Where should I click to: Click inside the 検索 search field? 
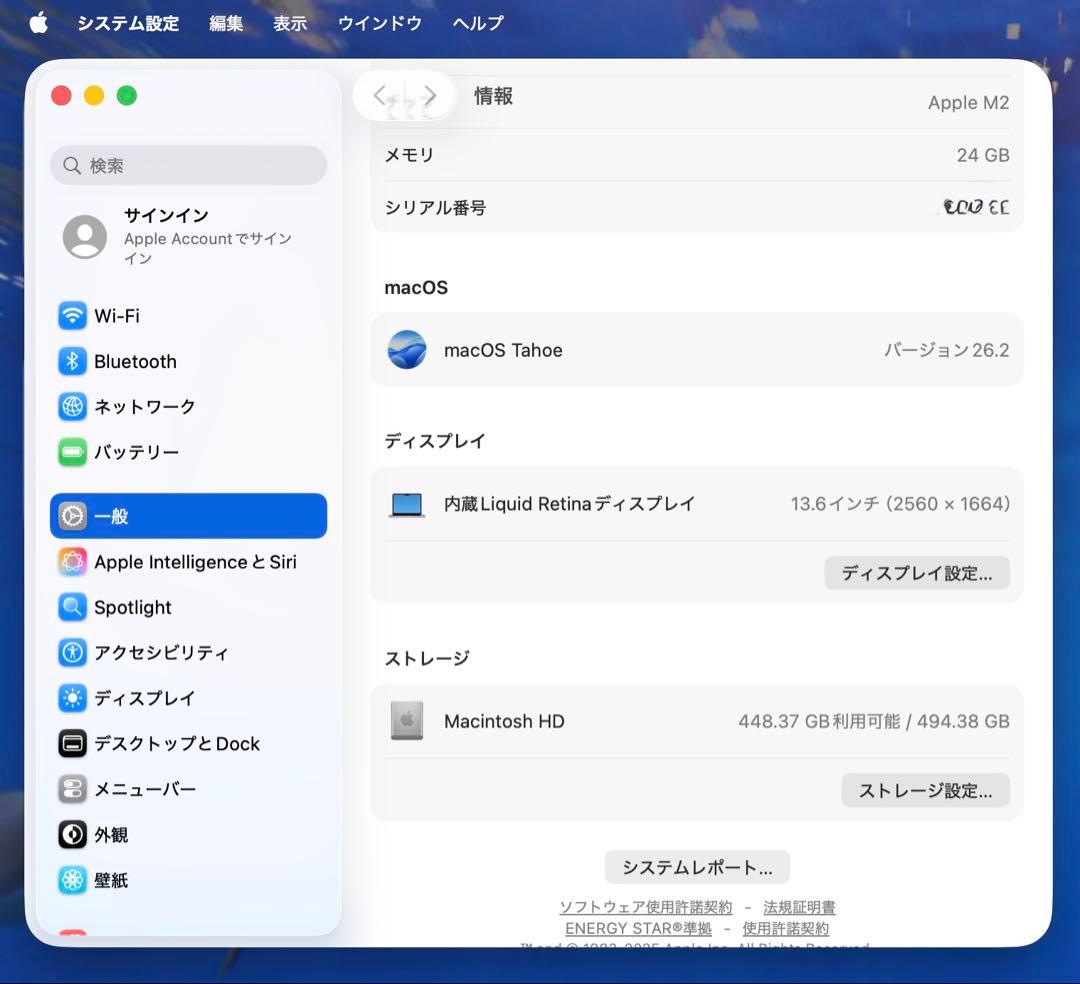[x=188, y=165]
